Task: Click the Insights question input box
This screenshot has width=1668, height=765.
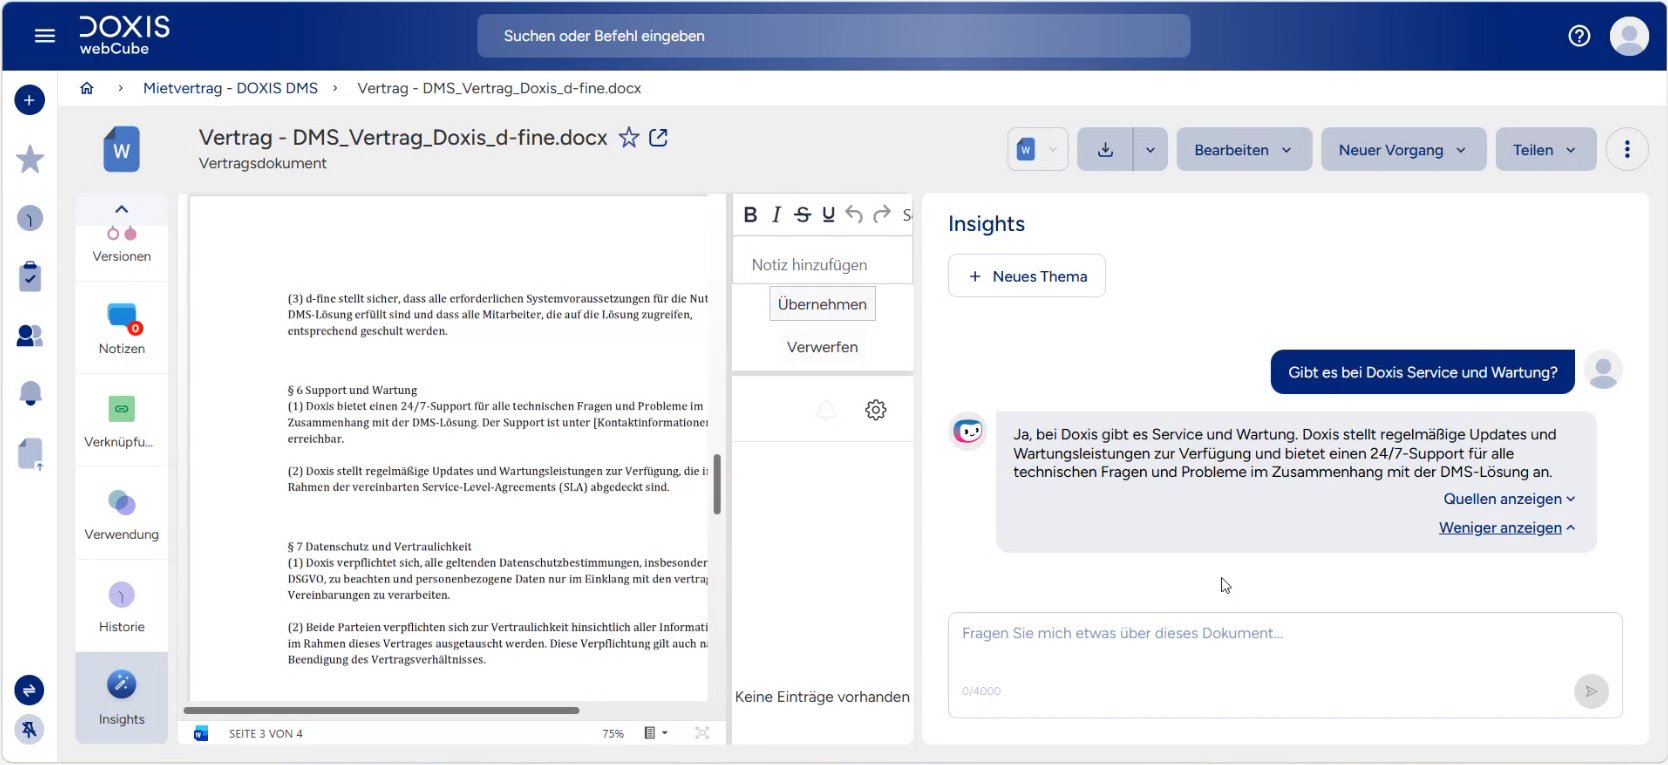Action: (1285, 665)
